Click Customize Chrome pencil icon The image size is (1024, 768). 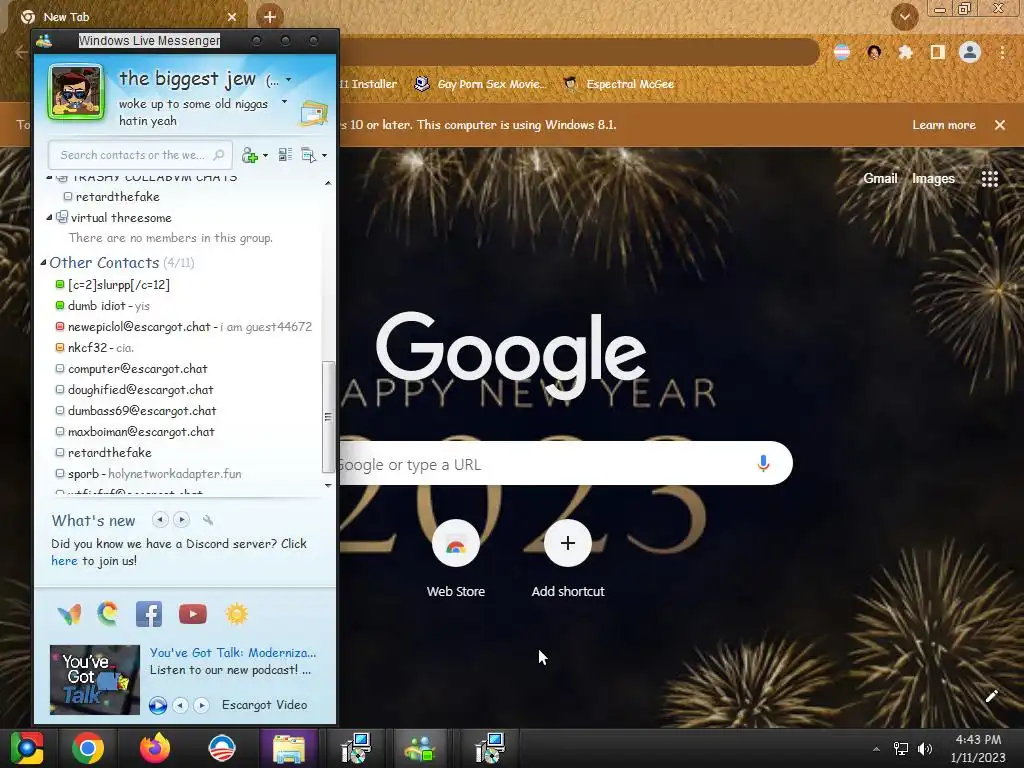[x=991, y=696]
